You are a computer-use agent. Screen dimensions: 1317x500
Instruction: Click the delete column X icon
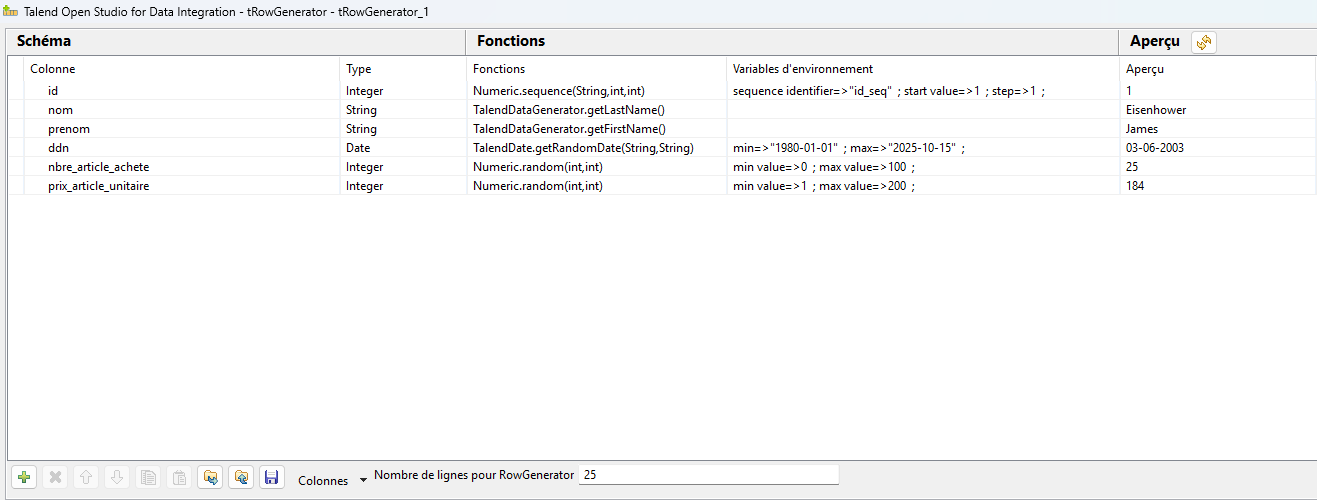[55, 478]
